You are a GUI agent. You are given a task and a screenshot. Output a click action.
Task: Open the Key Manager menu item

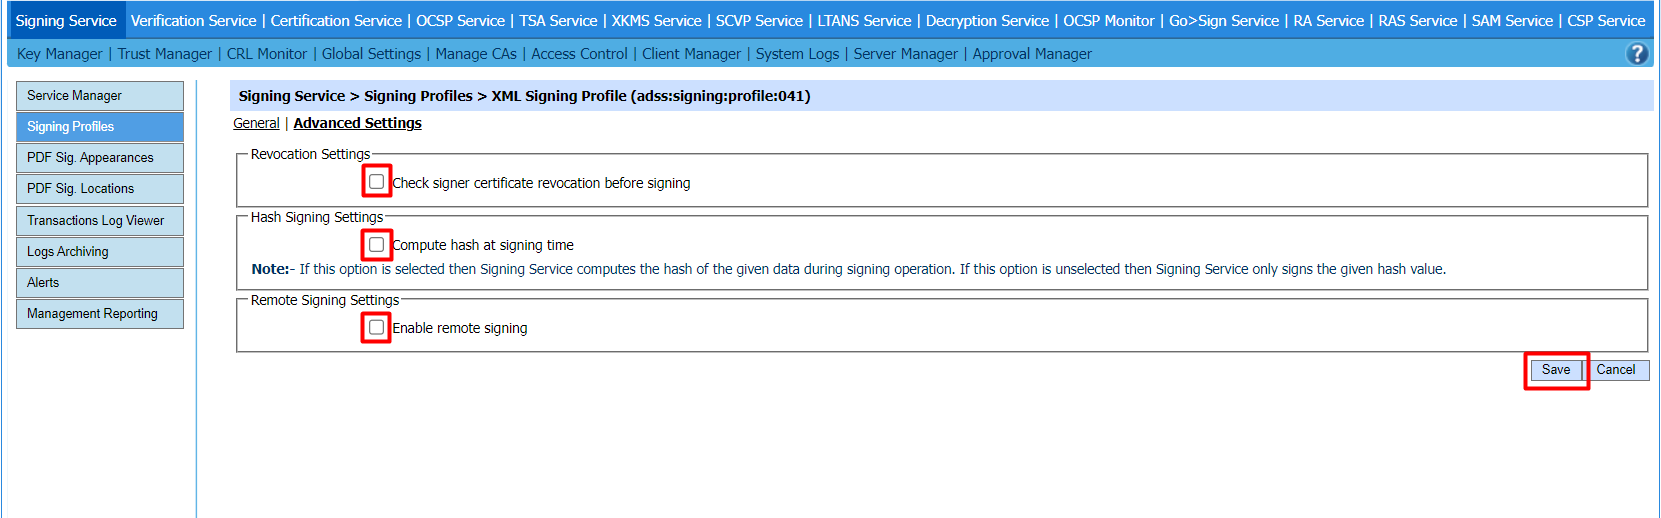tap(60, 54)
